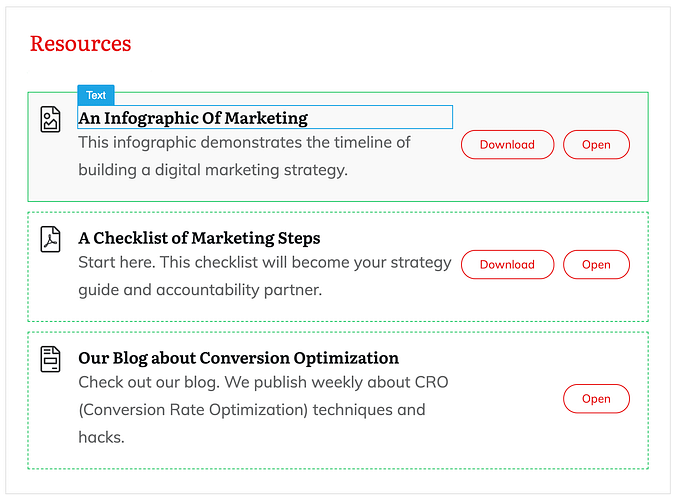Screen dimensions: 677x498
Task: Download the Infographic Of Marketing
Action: [x=507, y=145]
